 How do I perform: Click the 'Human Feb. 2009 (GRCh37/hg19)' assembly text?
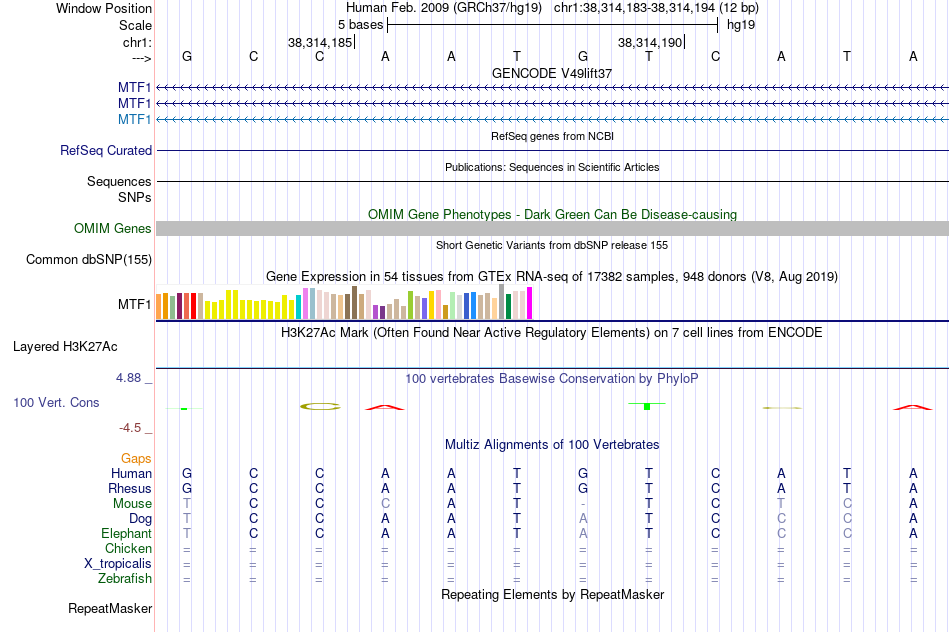tap(443, 8)
